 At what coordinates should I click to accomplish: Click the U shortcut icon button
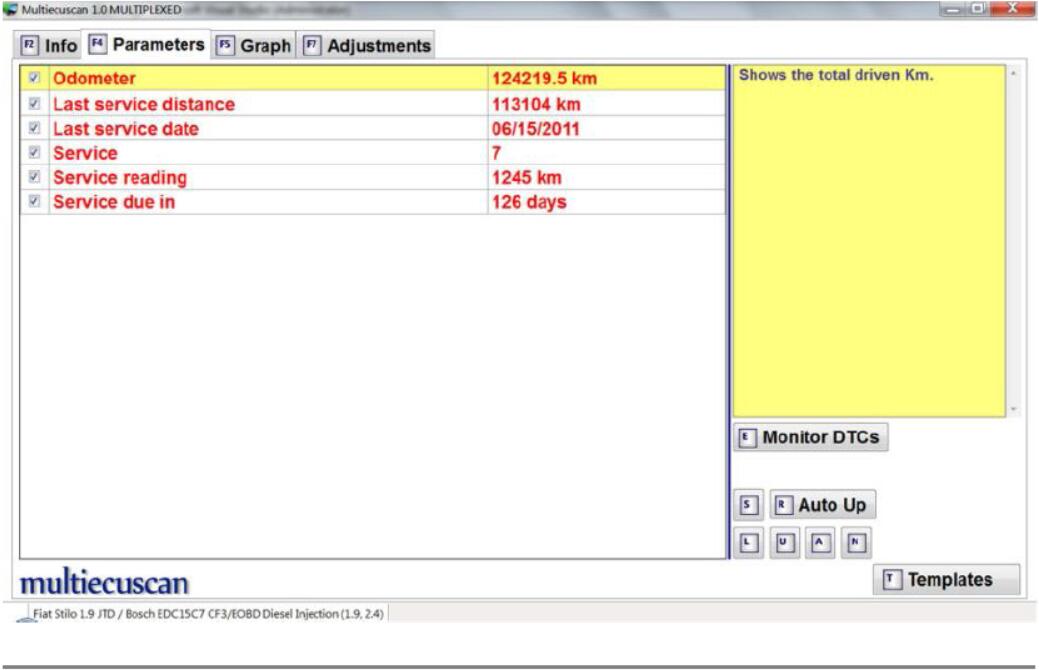785,543
